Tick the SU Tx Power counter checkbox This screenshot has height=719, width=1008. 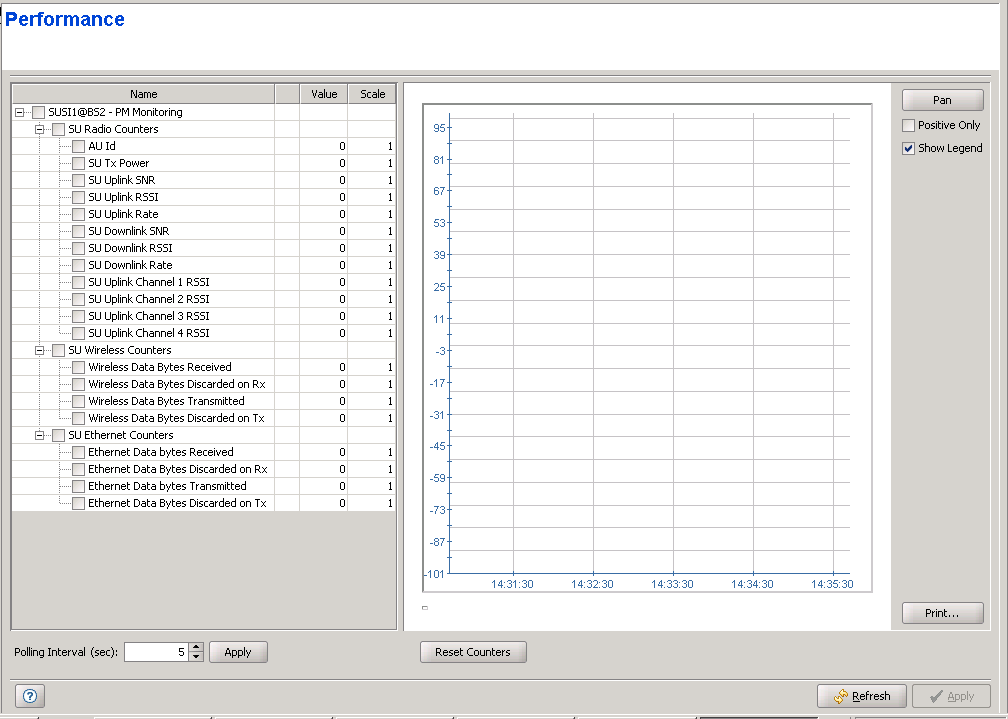pos(78,163)
